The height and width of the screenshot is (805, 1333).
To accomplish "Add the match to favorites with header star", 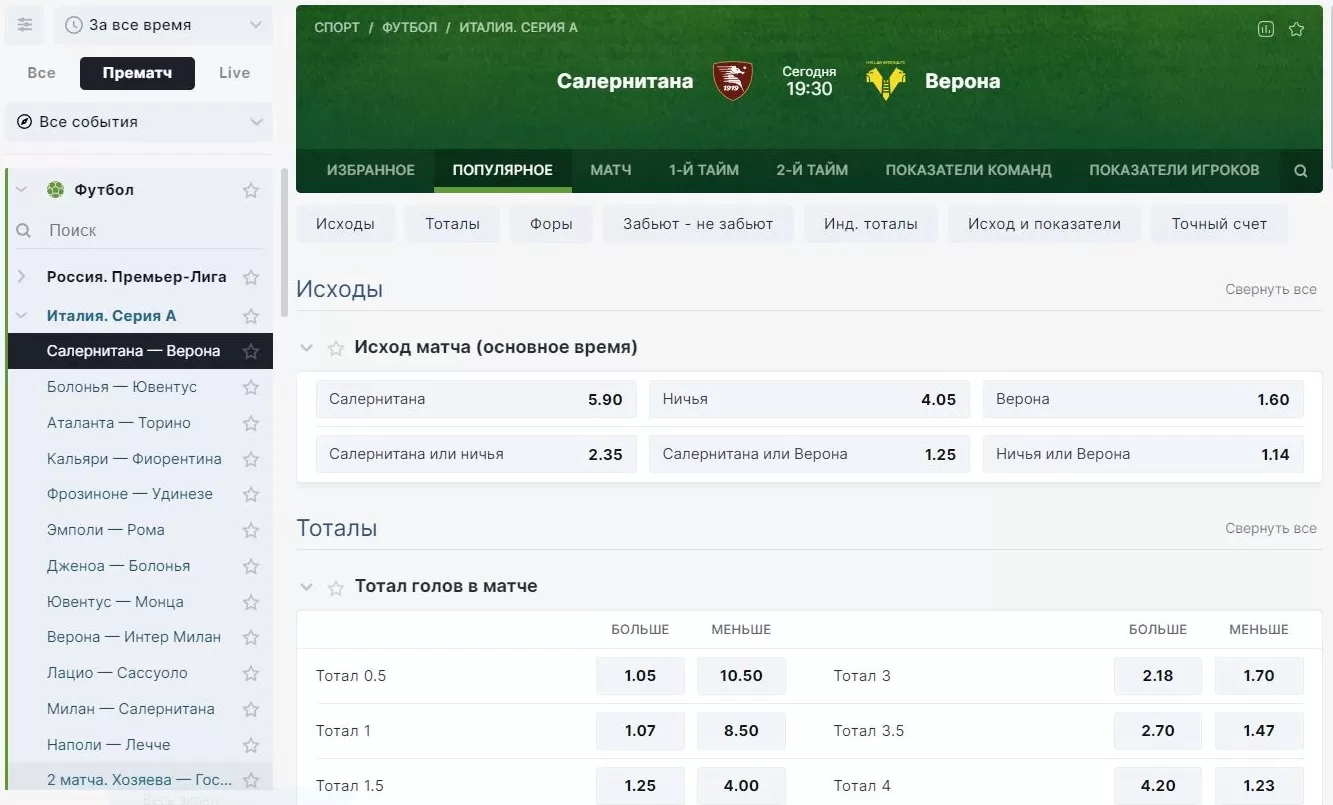I will pyautogui.click(x=1296, y=29).
